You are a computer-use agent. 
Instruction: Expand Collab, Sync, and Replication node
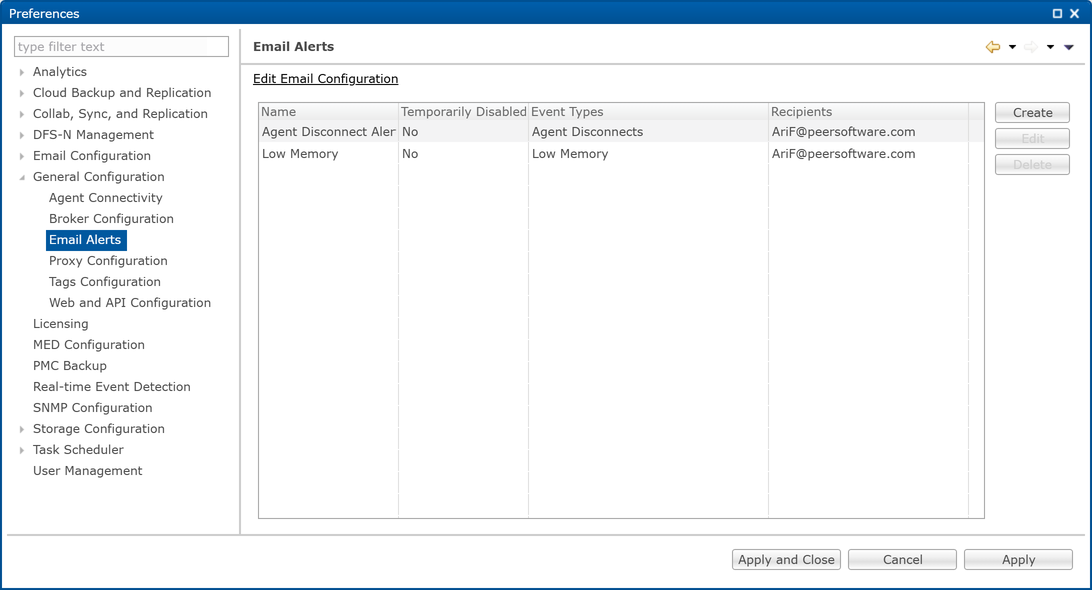pos(22,114)
